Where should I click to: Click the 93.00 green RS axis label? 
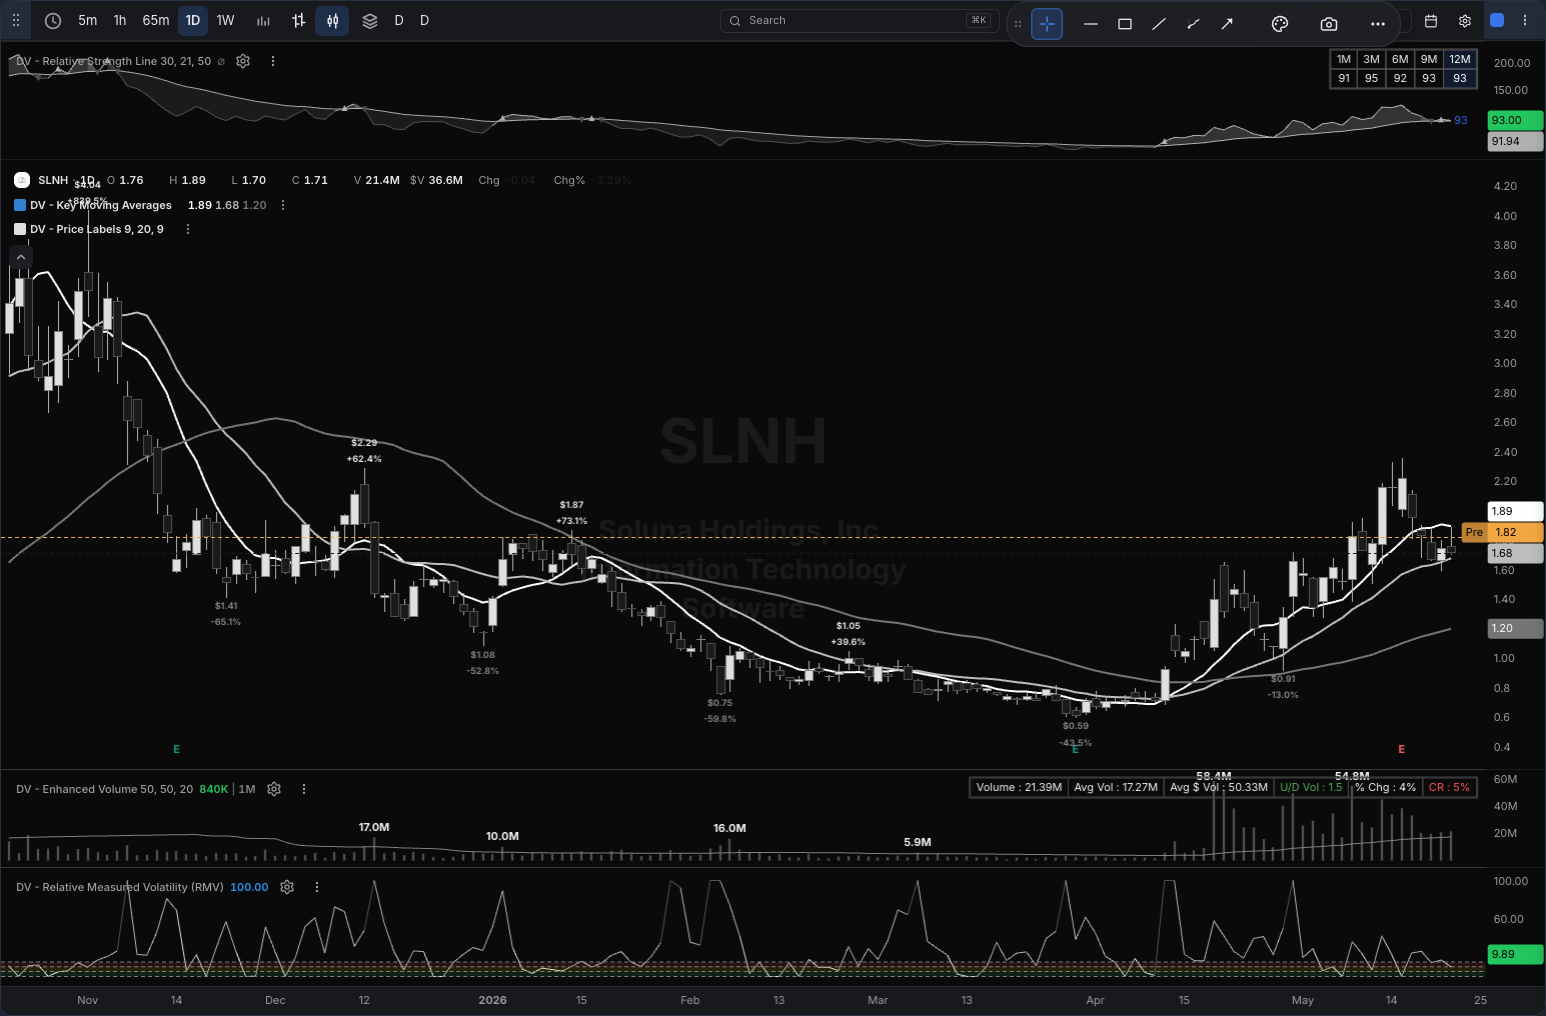[x=1515, y=120]
